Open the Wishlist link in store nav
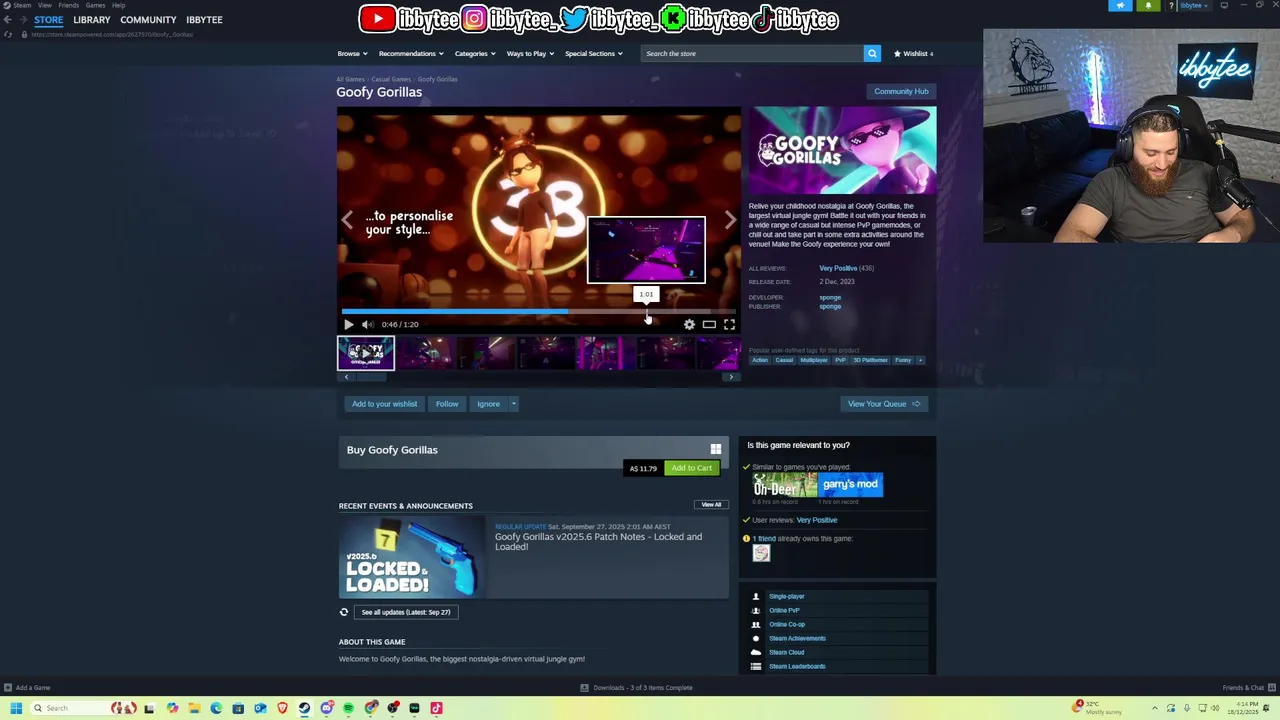 (913, 53)
